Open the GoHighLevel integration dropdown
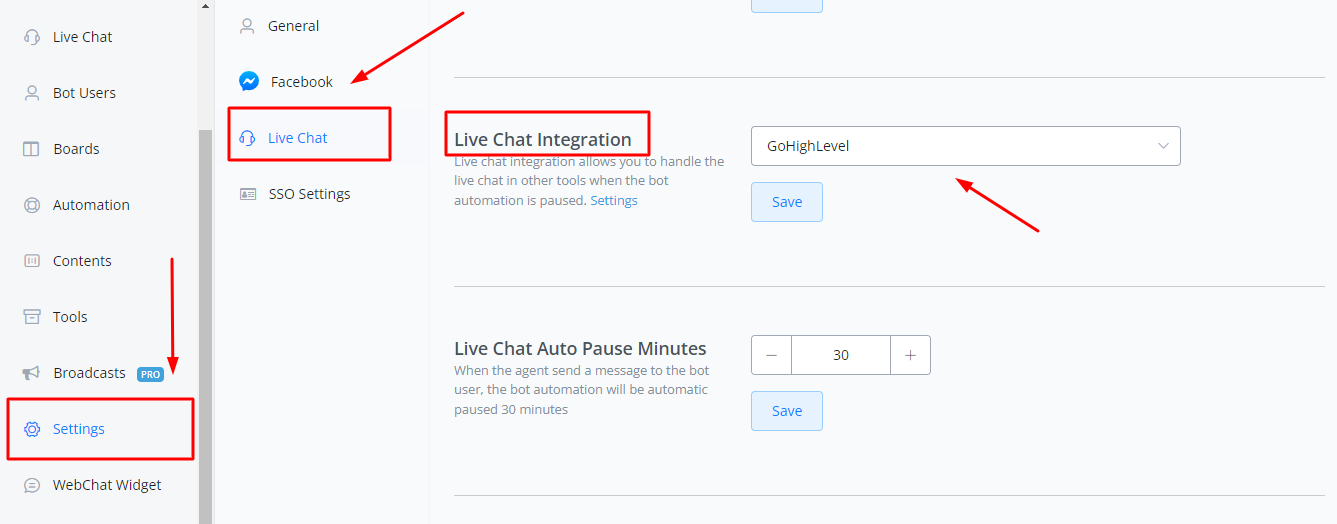 [965, 146]
